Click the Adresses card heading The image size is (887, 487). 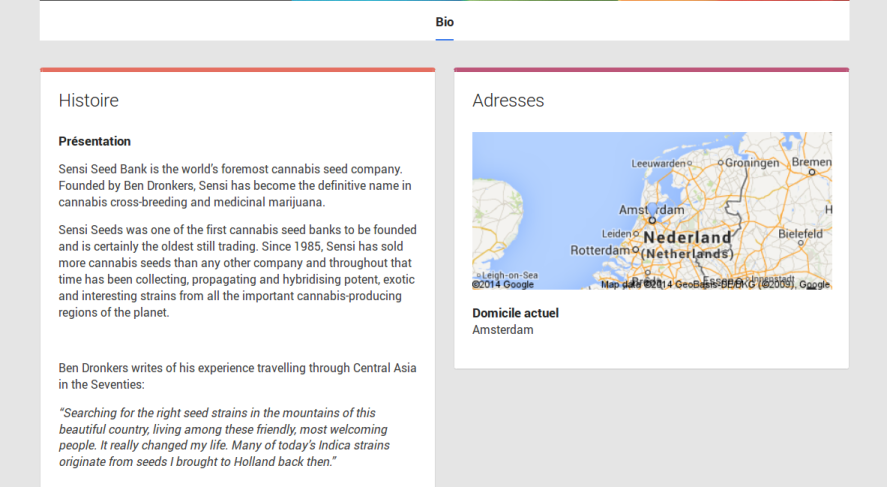pos(508,101)
